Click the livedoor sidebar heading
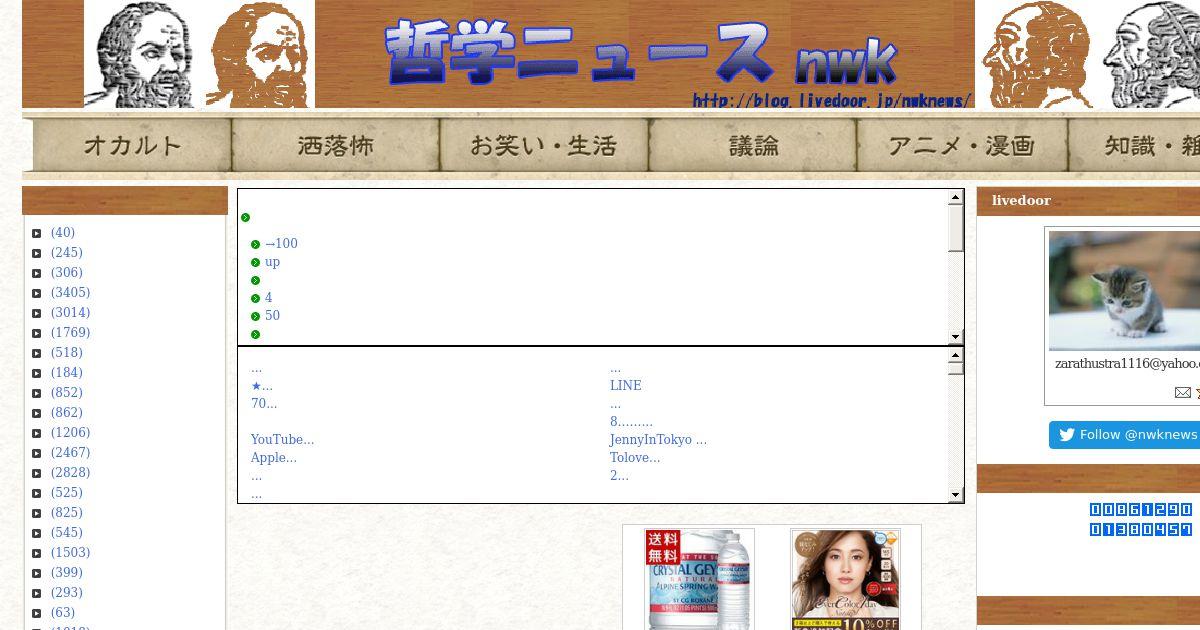 click(1021, 201)
